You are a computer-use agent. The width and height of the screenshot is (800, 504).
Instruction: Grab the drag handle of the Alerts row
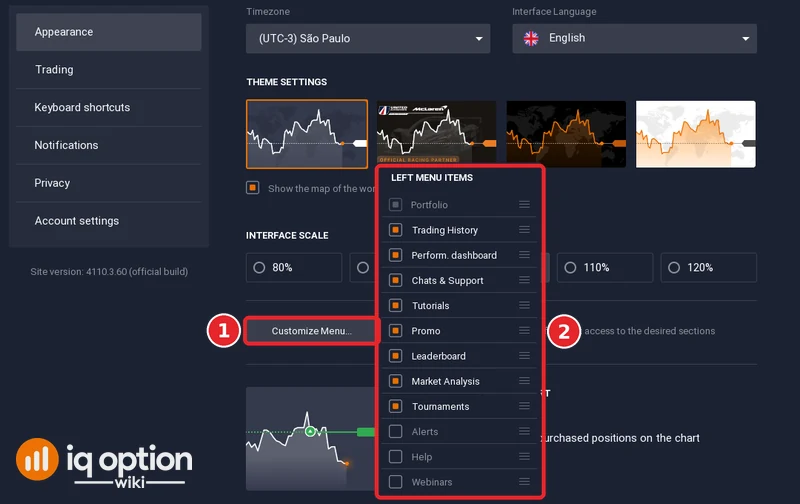tap(524, 432)
